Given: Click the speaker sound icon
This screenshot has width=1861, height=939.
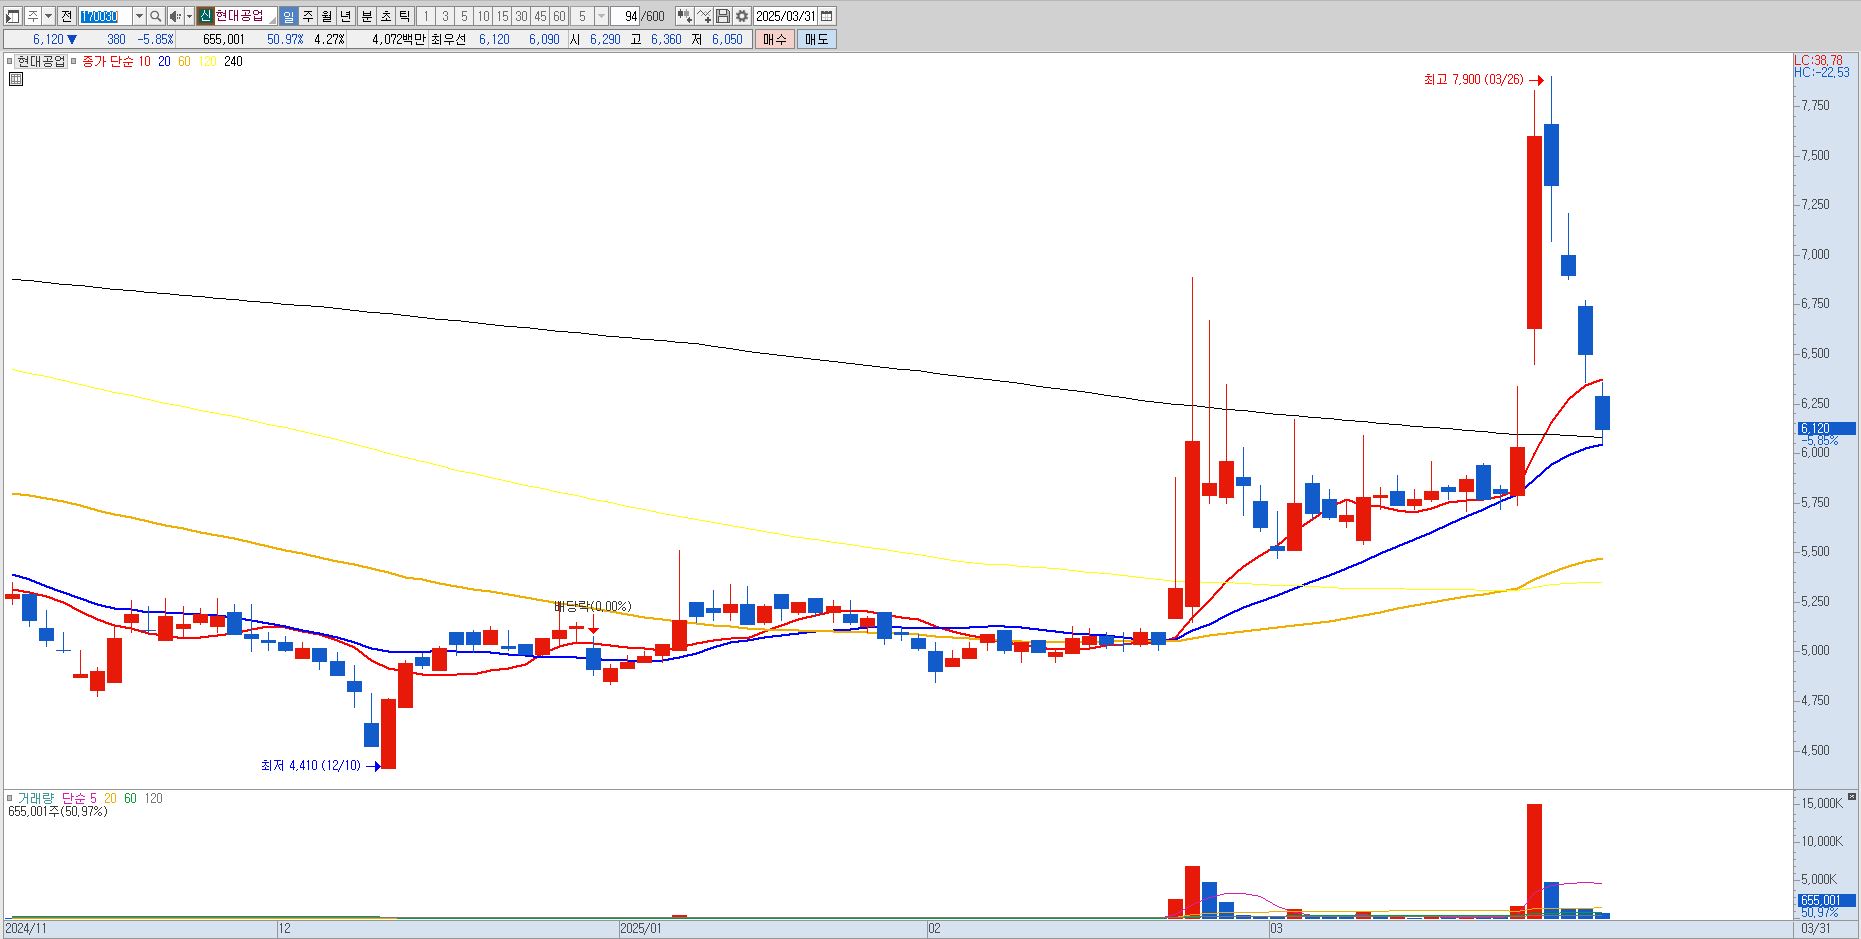Looking at the screenshot, I should click(175, 16).
